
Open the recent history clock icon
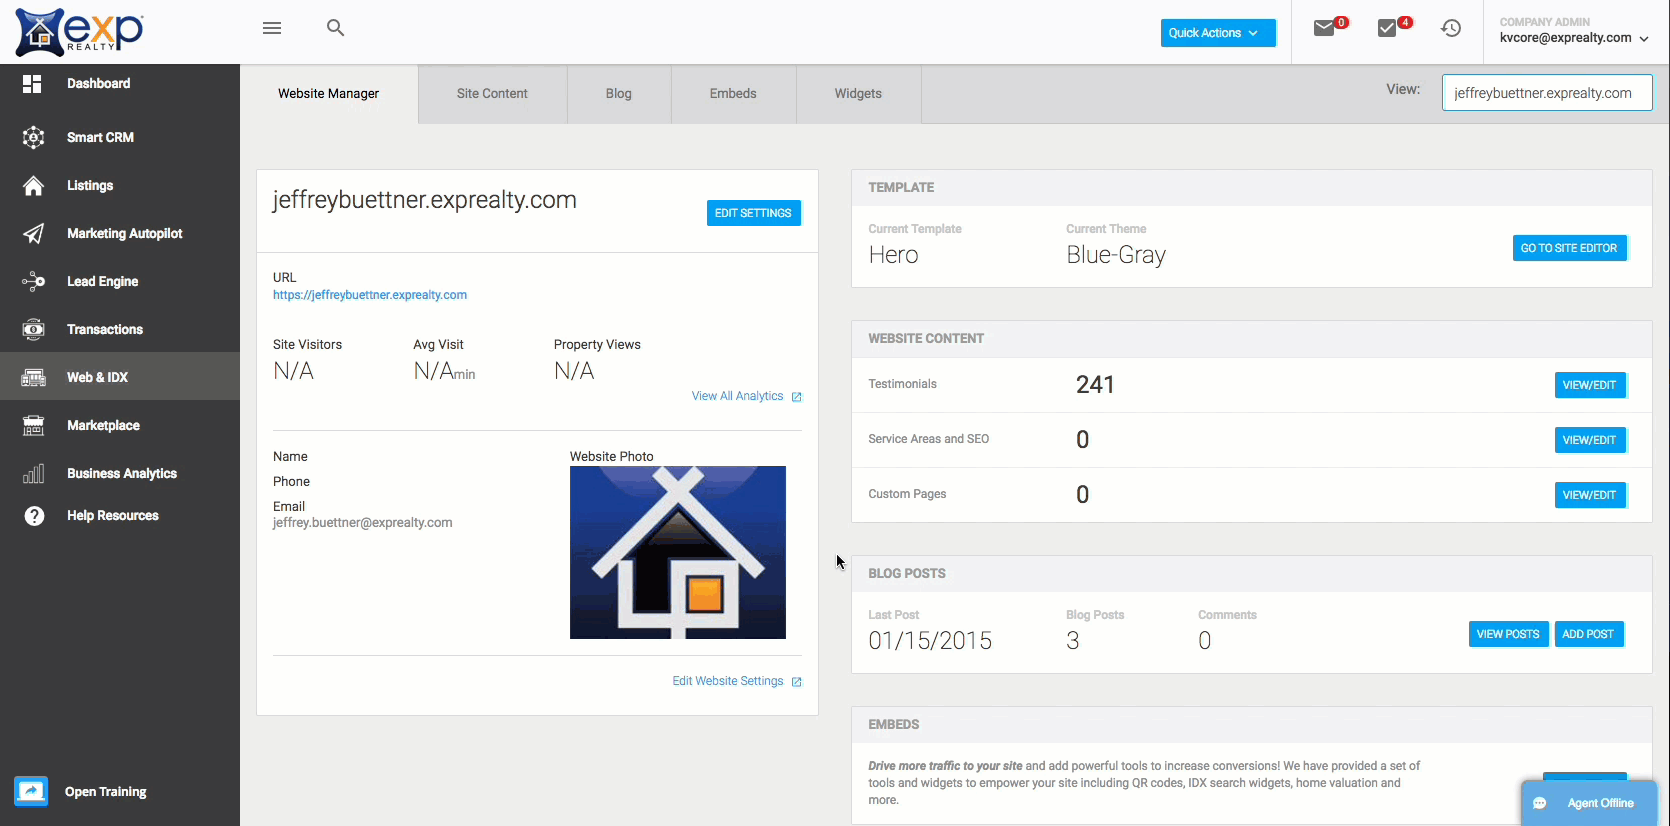(1451, 28)
